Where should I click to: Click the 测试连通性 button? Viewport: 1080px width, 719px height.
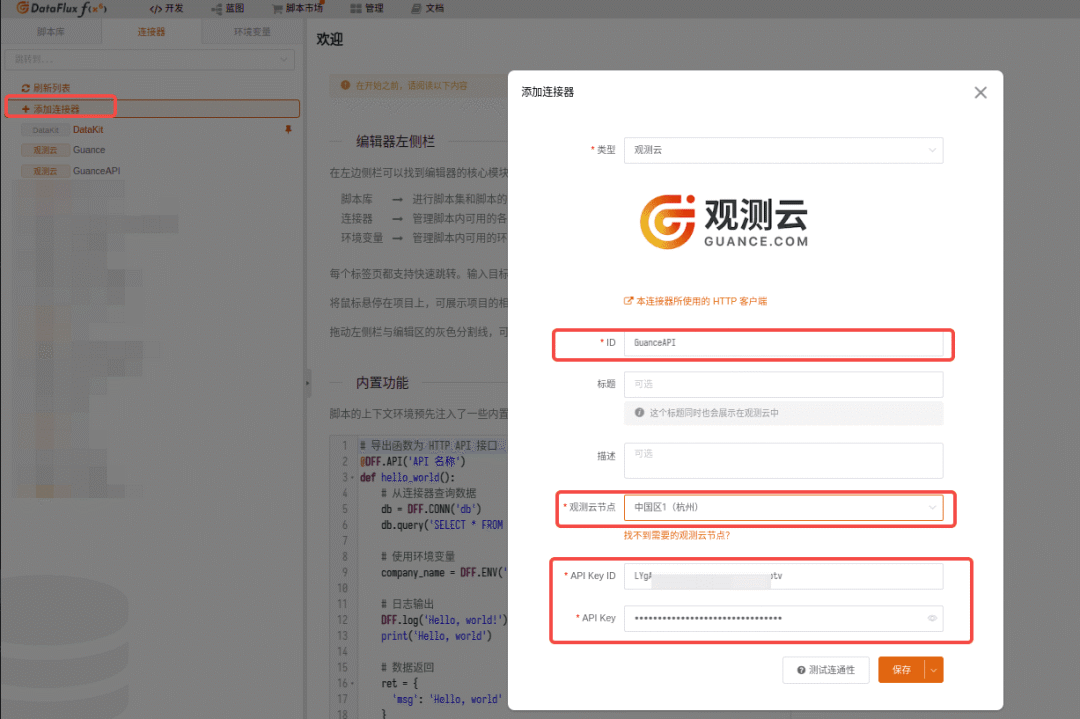[x=825, y=669]
